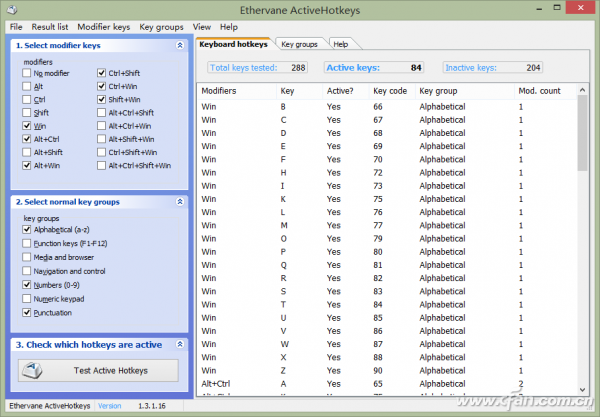Open the File menu
The height and width of the screenshot is (417, 600).
(x=15, y=26)
